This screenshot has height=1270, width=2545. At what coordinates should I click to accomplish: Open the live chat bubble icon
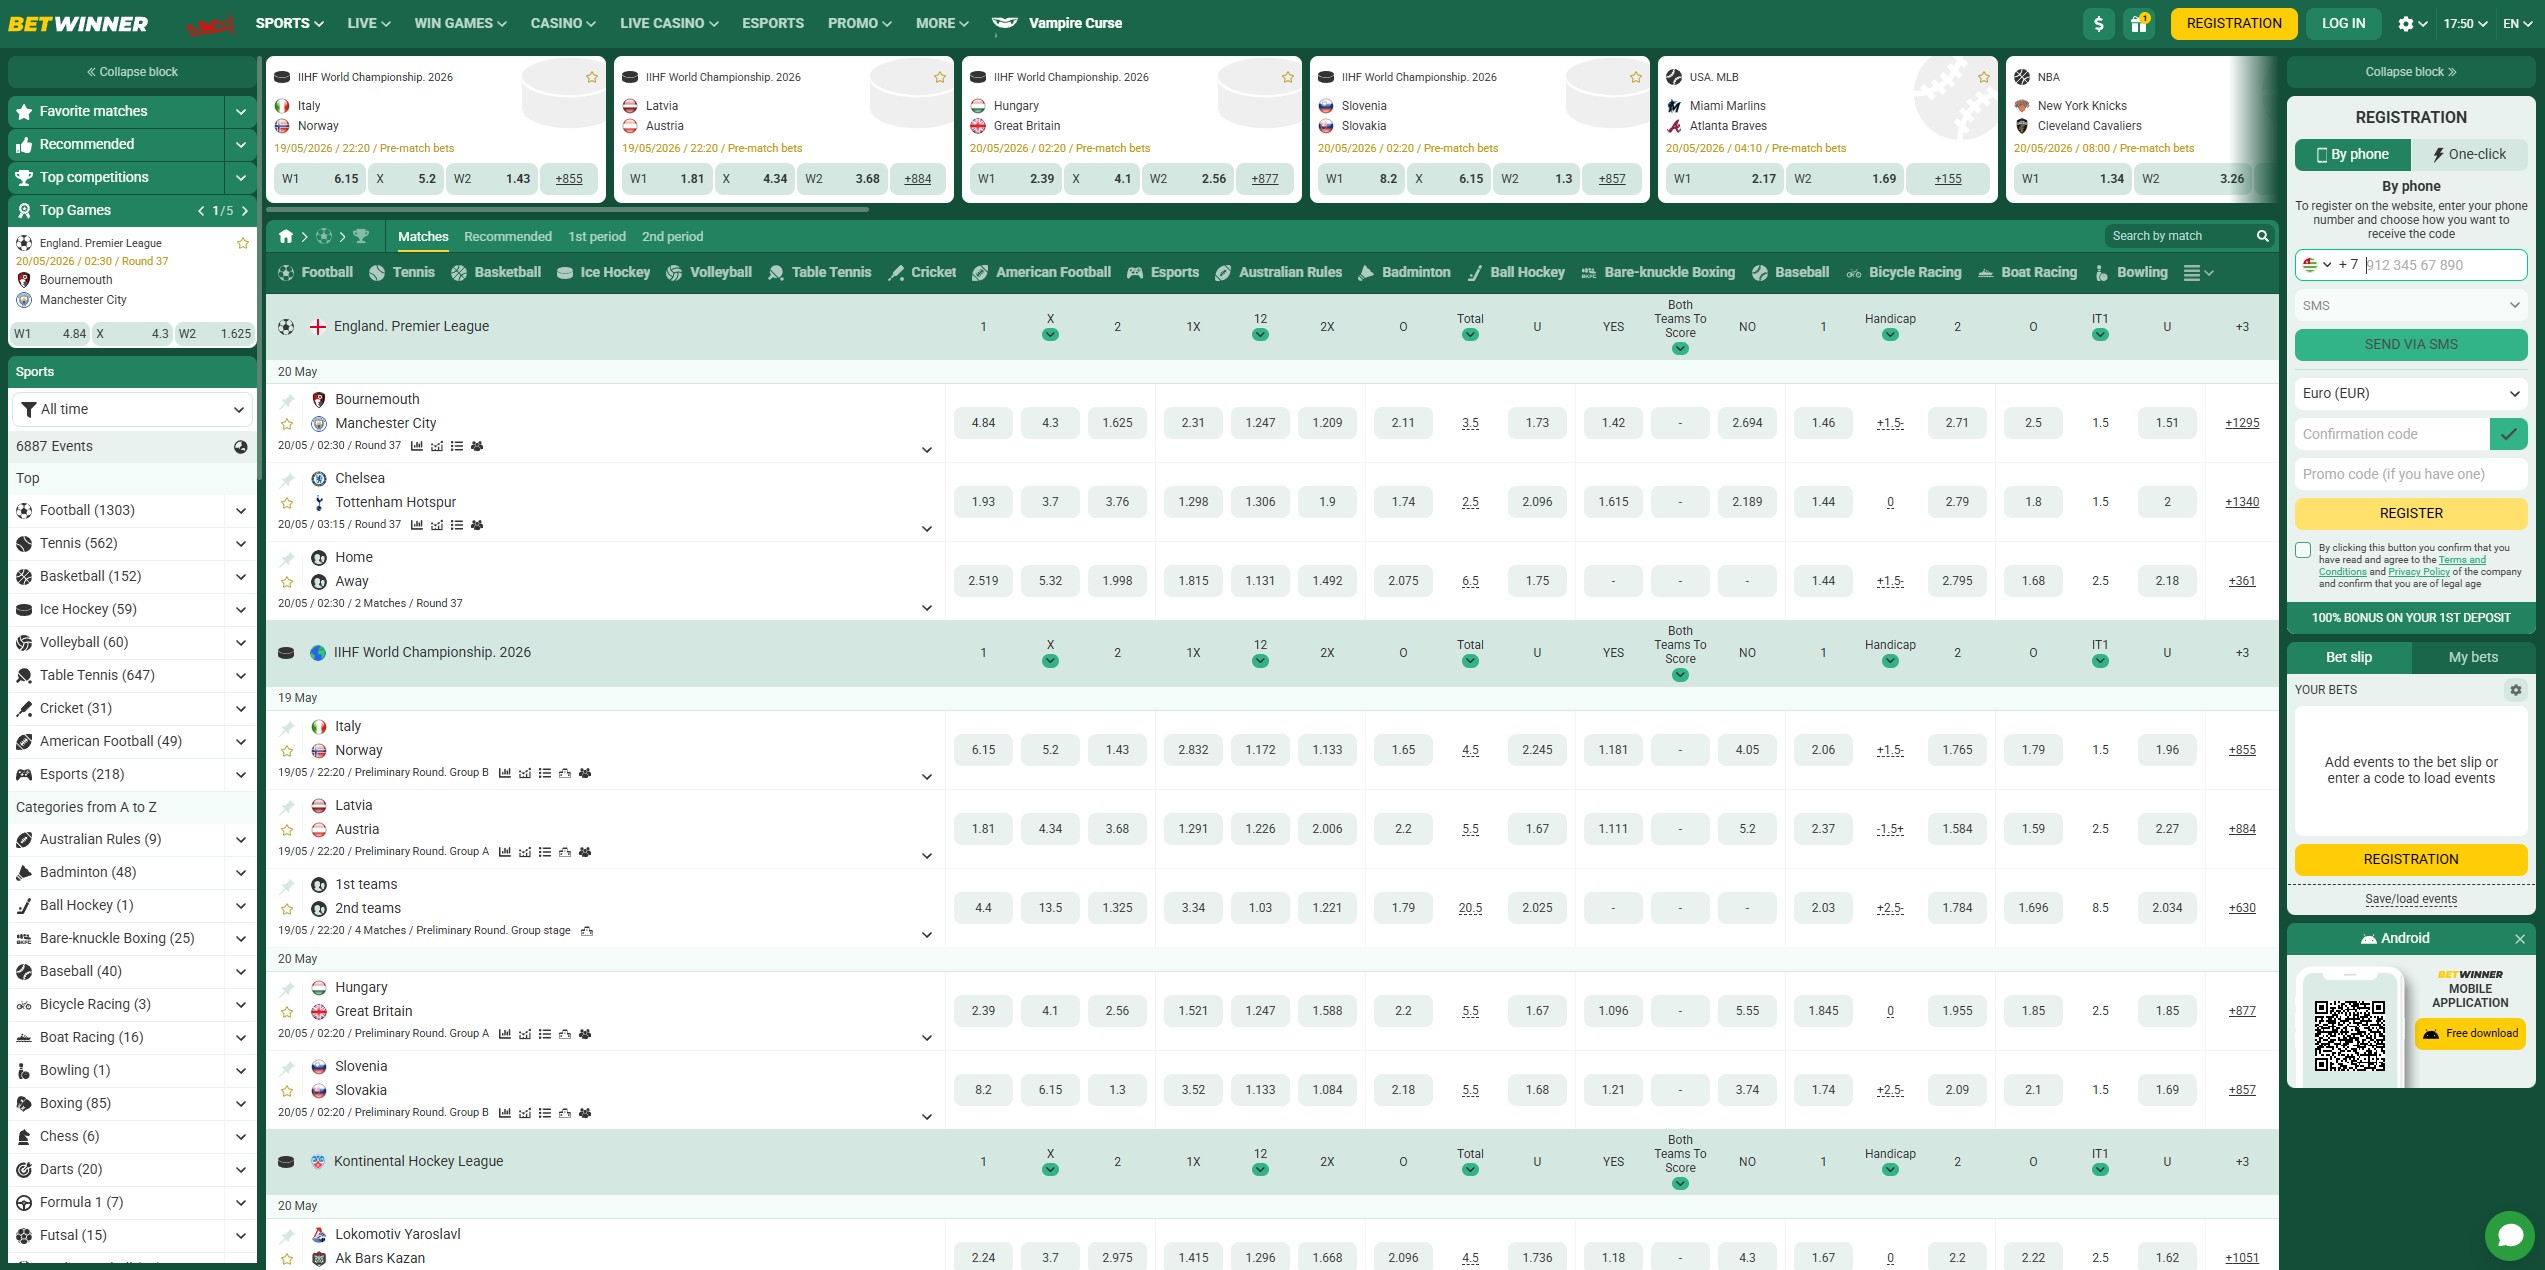click(2510, 1235)
